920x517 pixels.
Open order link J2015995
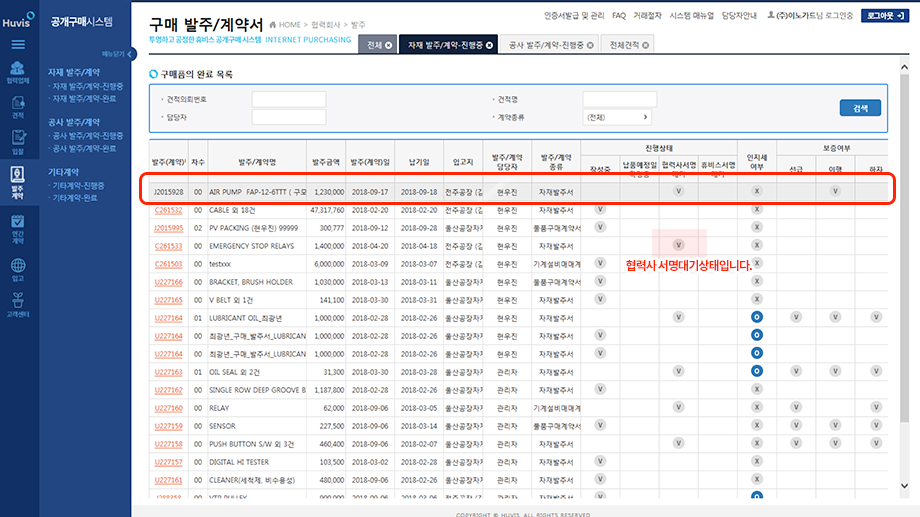(x=168, y=228)
